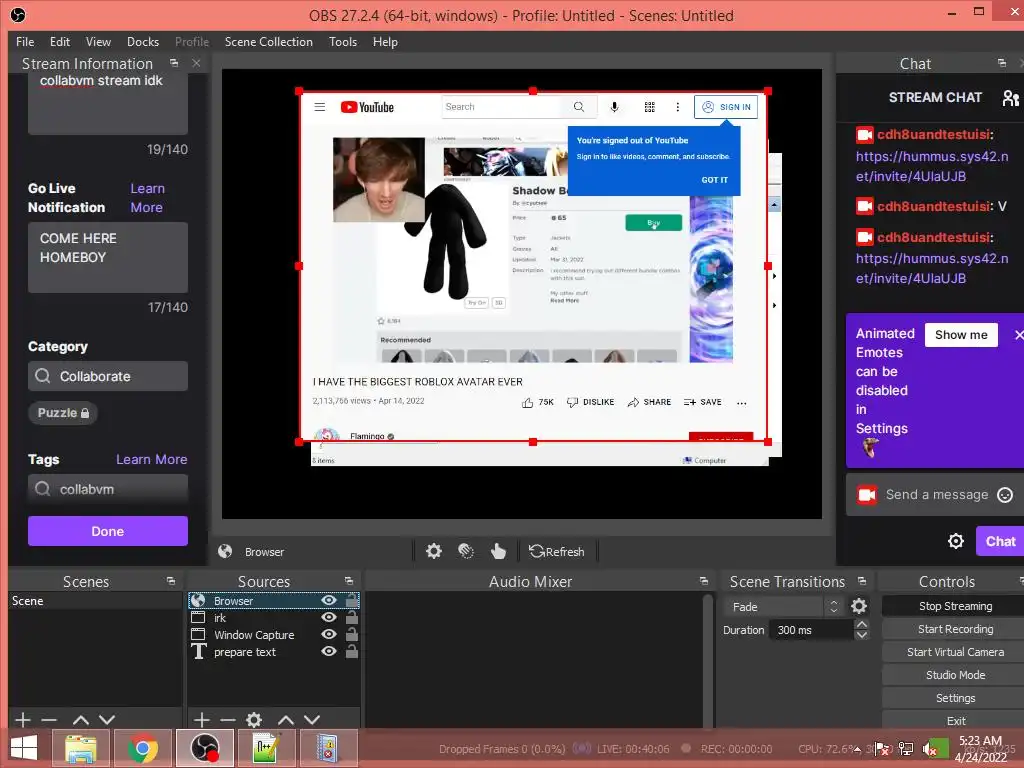Lock the prepare text source

coord(351,650)
